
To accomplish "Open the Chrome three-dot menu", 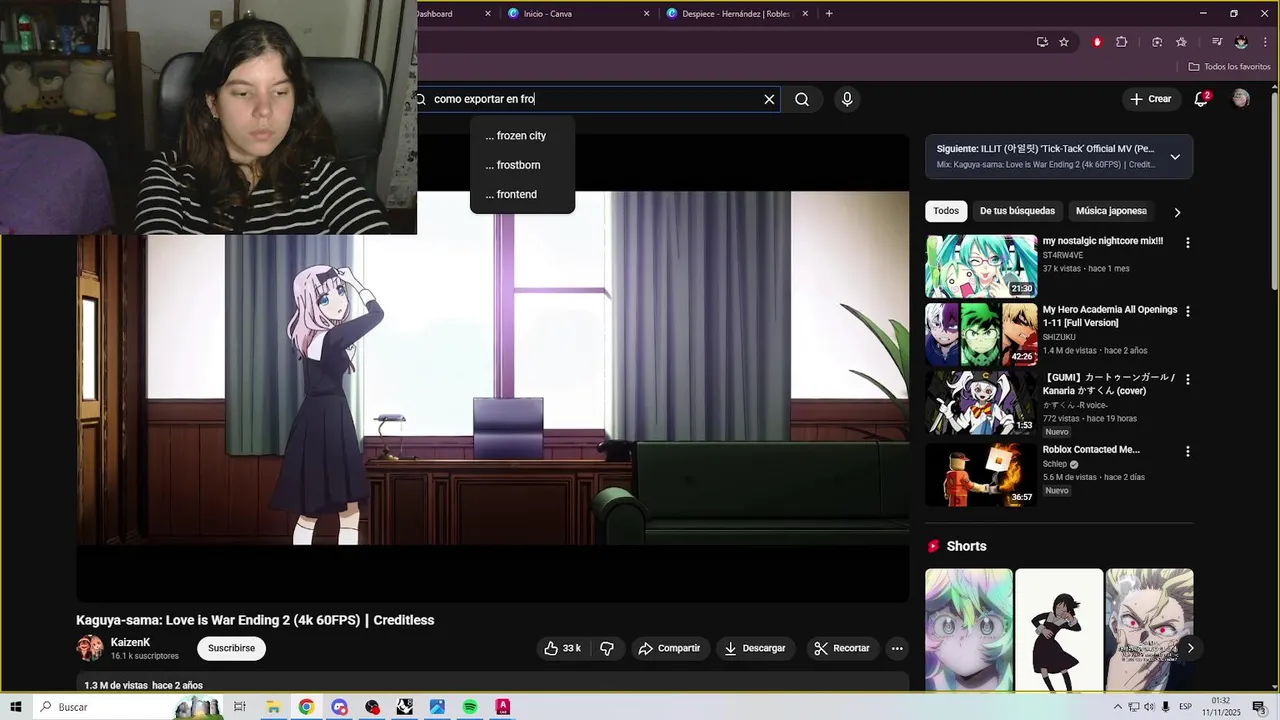I will (1265, 42).
